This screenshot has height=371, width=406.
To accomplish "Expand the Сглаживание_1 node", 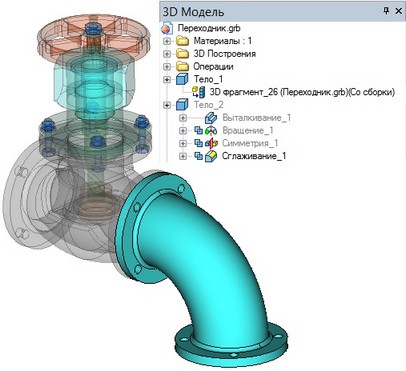I will coord(183,156).
